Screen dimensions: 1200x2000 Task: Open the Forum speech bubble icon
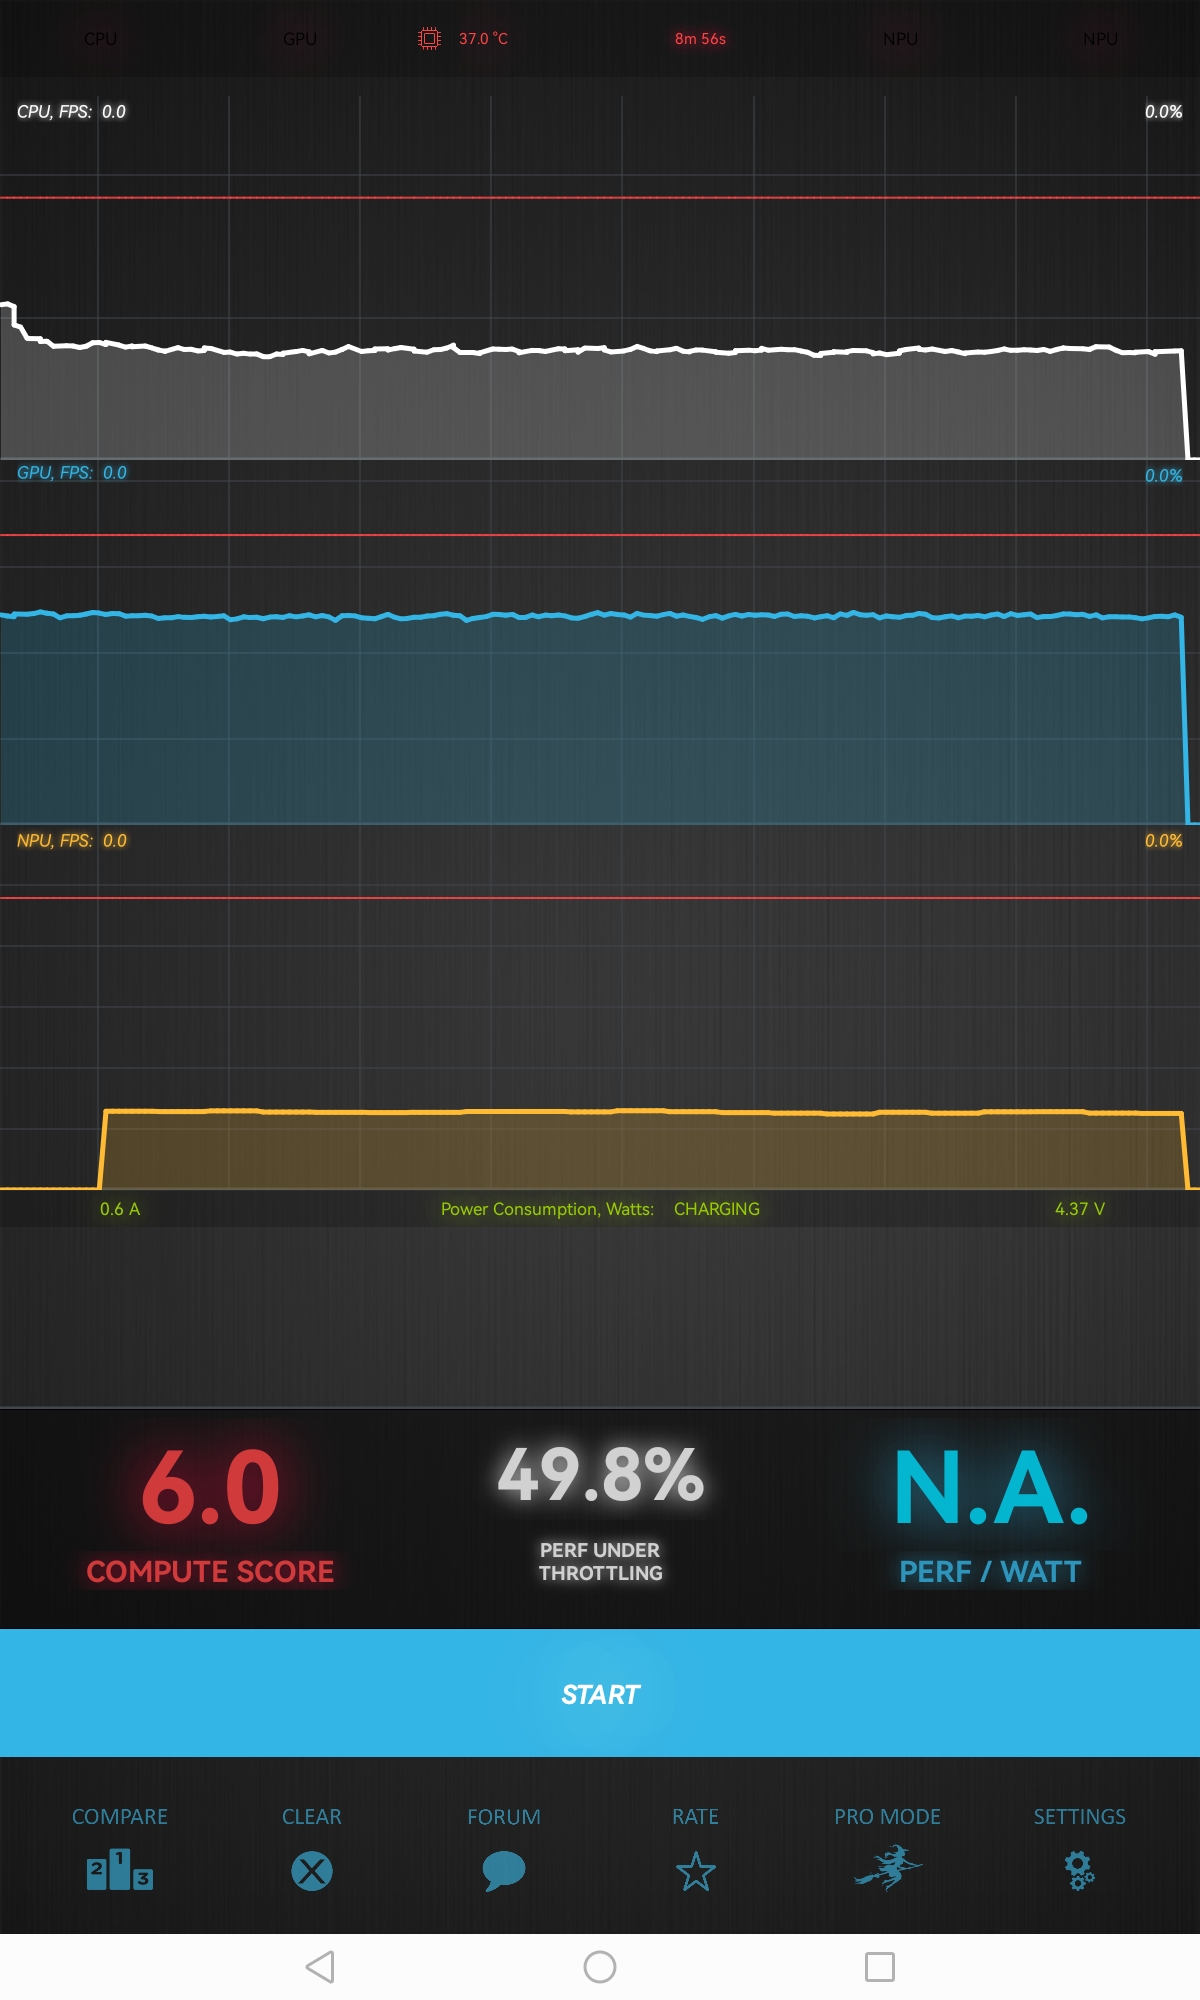504,1870
